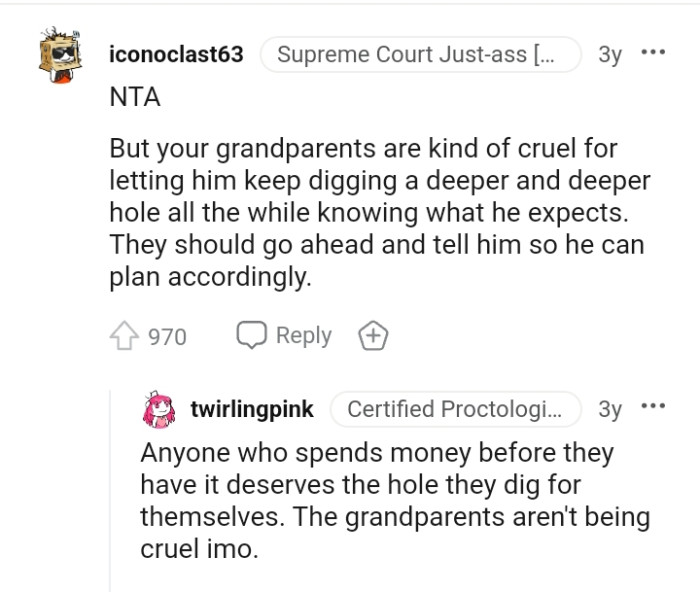Image resolution: width=700 pixels, height=592 pixels.
Task: Open iconoclast63's profile via username
Action: (x=176, y=55)
